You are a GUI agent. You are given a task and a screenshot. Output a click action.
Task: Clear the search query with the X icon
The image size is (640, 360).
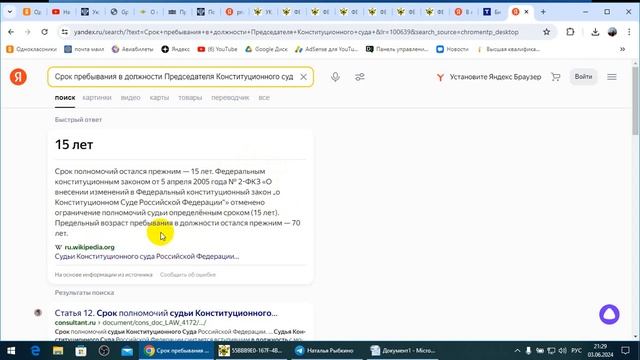[x=303, y=77]
